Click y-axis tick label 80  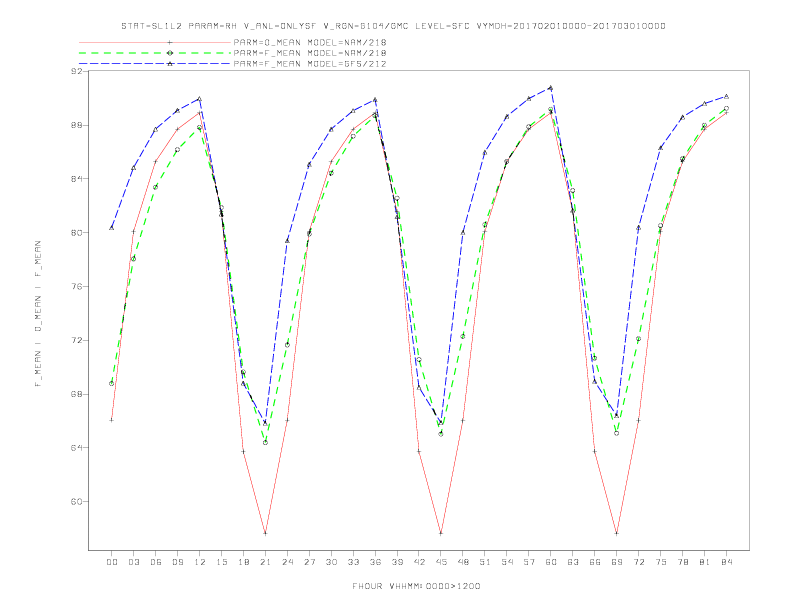click(77, 233)
